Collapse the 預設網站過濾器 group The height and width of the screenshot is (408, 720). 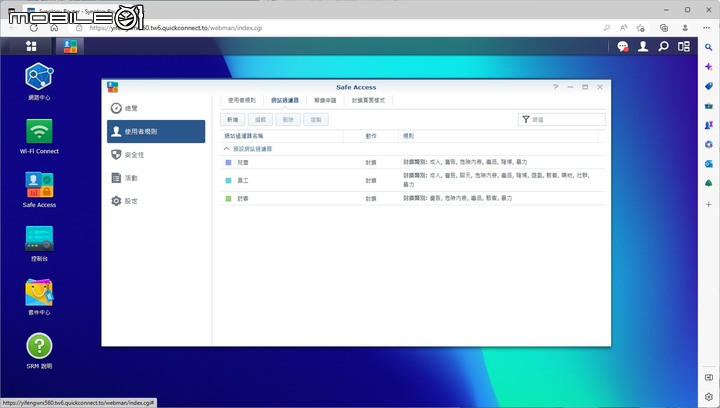click(226, 149)
